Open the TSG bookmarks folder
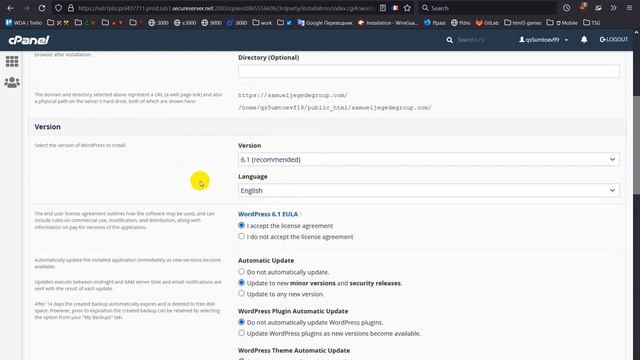This screenshot has height=360, width=640. pos(591,23)
